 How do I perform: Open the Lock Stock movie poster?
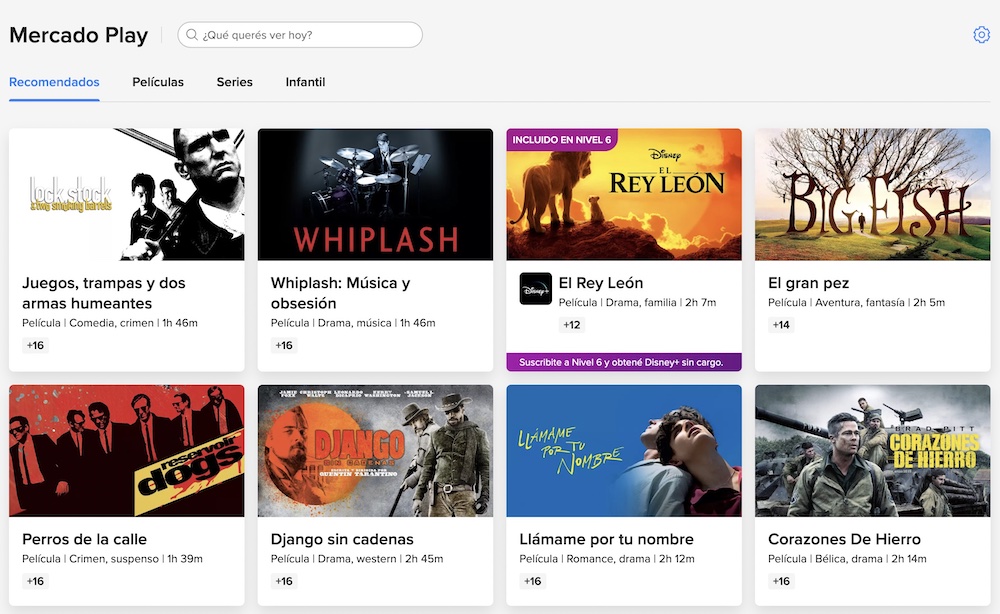pos(127,194)
